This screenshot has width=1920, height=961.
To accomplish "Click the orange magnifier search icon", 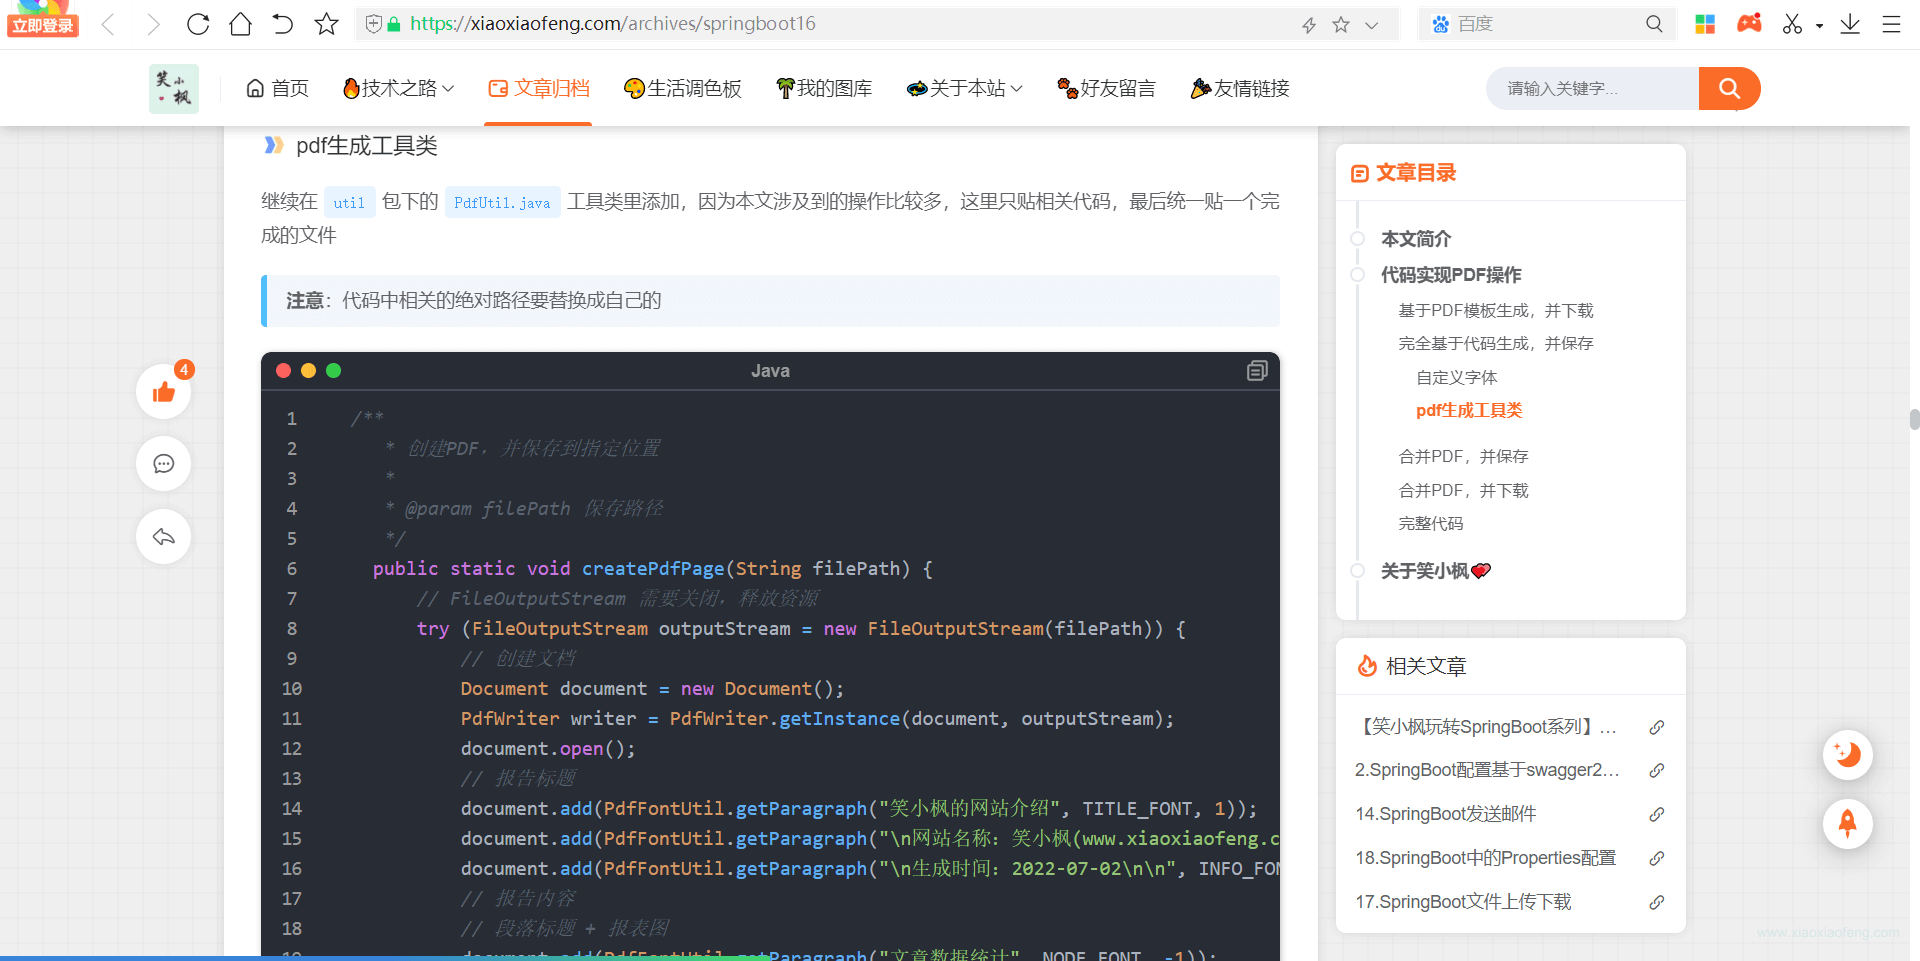I will point(1729,88).
